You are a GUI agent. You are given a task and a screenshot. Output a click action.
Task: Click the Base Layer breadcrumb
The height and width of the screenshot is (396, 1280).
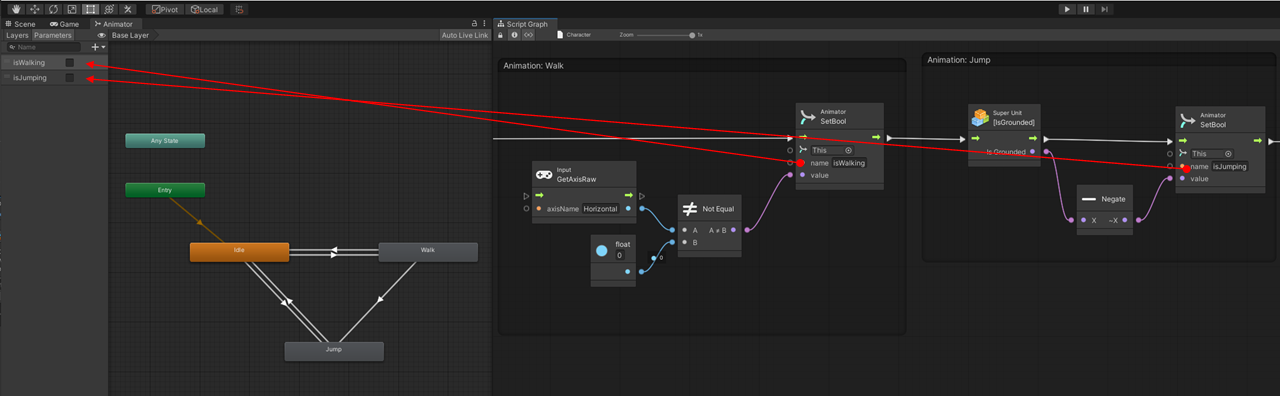(x=130, y=35)
